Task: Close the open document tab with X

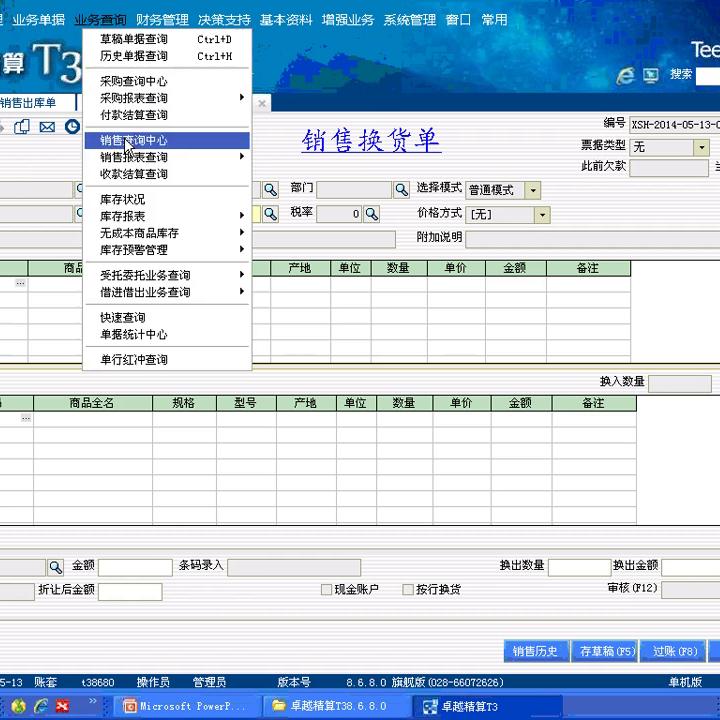Action: [262, 103]
